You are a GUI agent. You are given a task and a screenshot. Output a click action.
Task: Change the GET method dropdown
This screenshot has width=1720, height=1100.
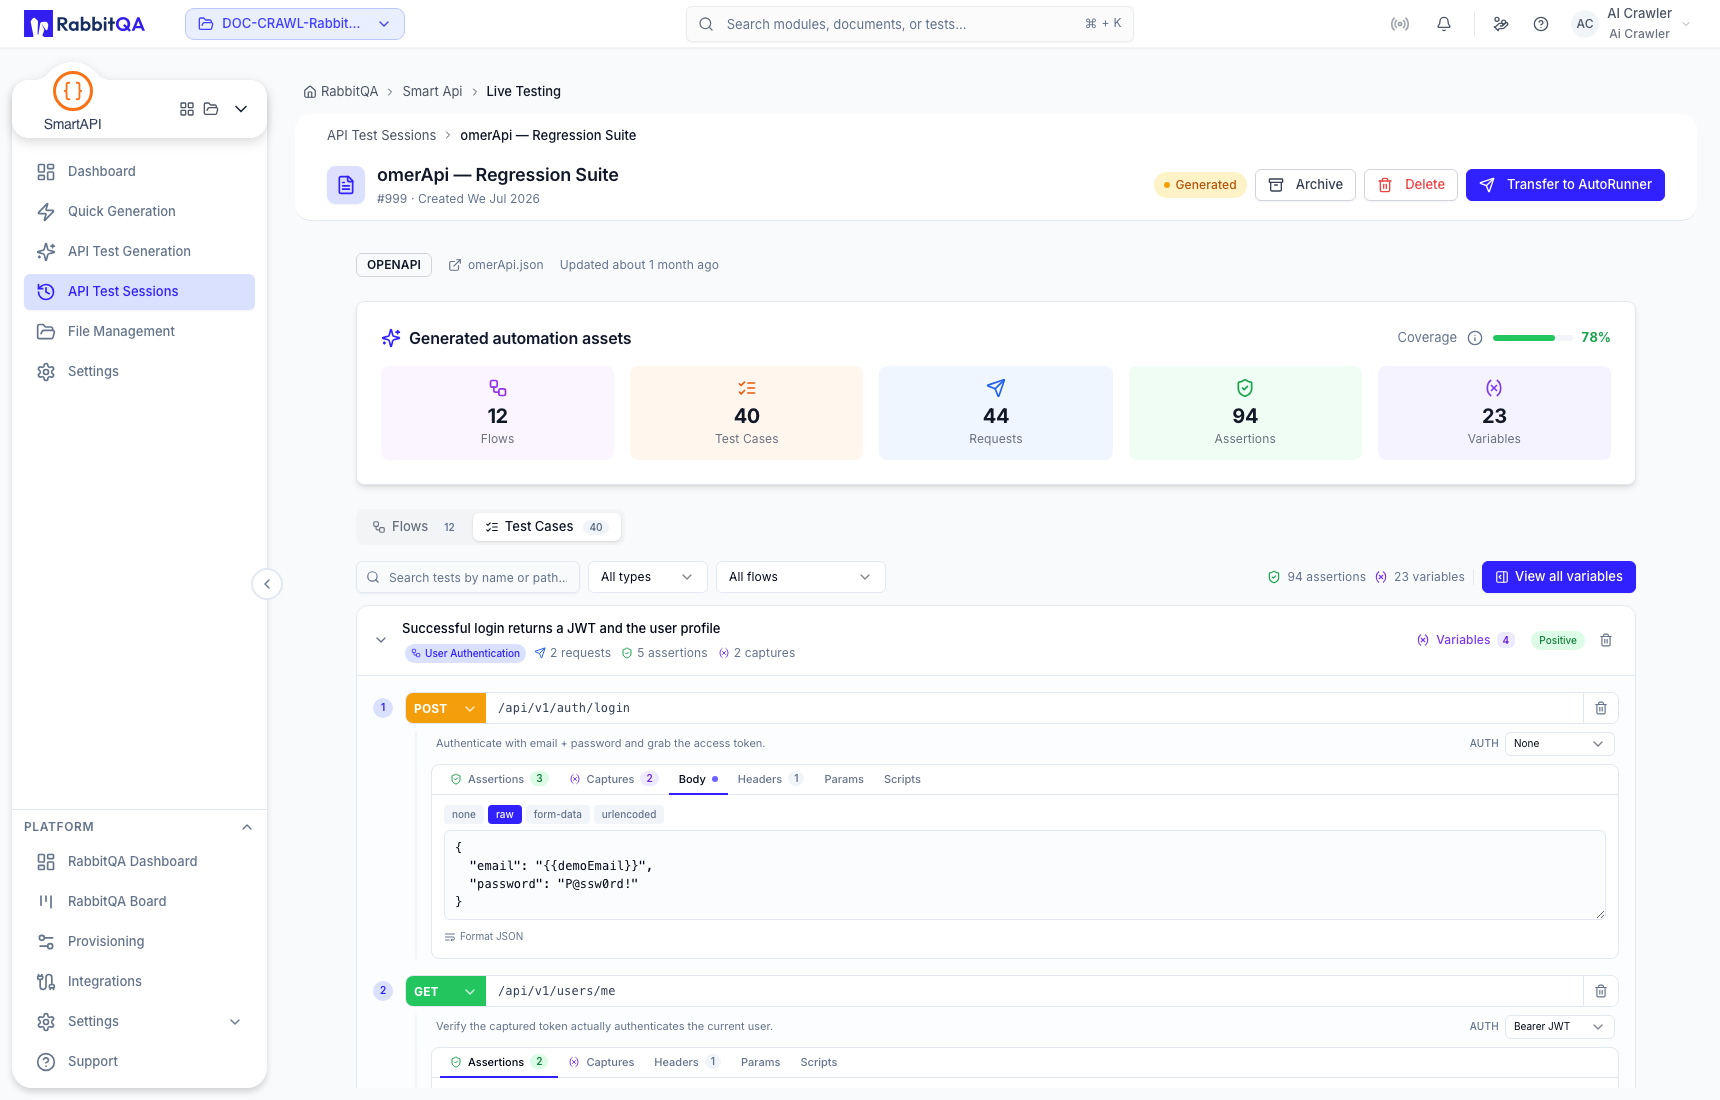[445, 991]
